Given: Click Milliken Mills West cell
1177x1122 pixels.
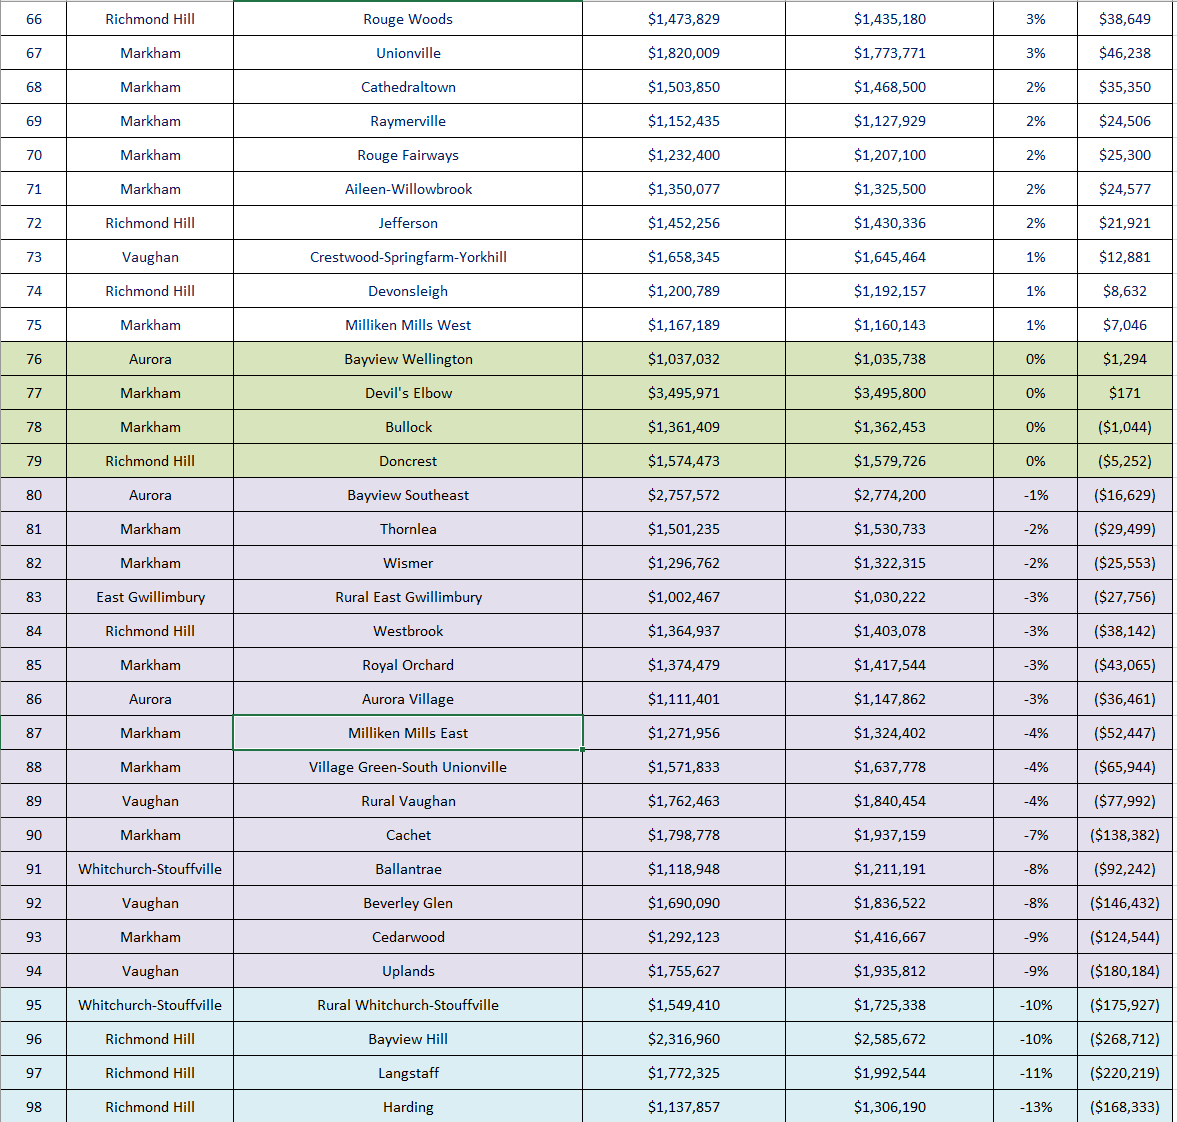Looking at the screenshot, I should (408, 325).
